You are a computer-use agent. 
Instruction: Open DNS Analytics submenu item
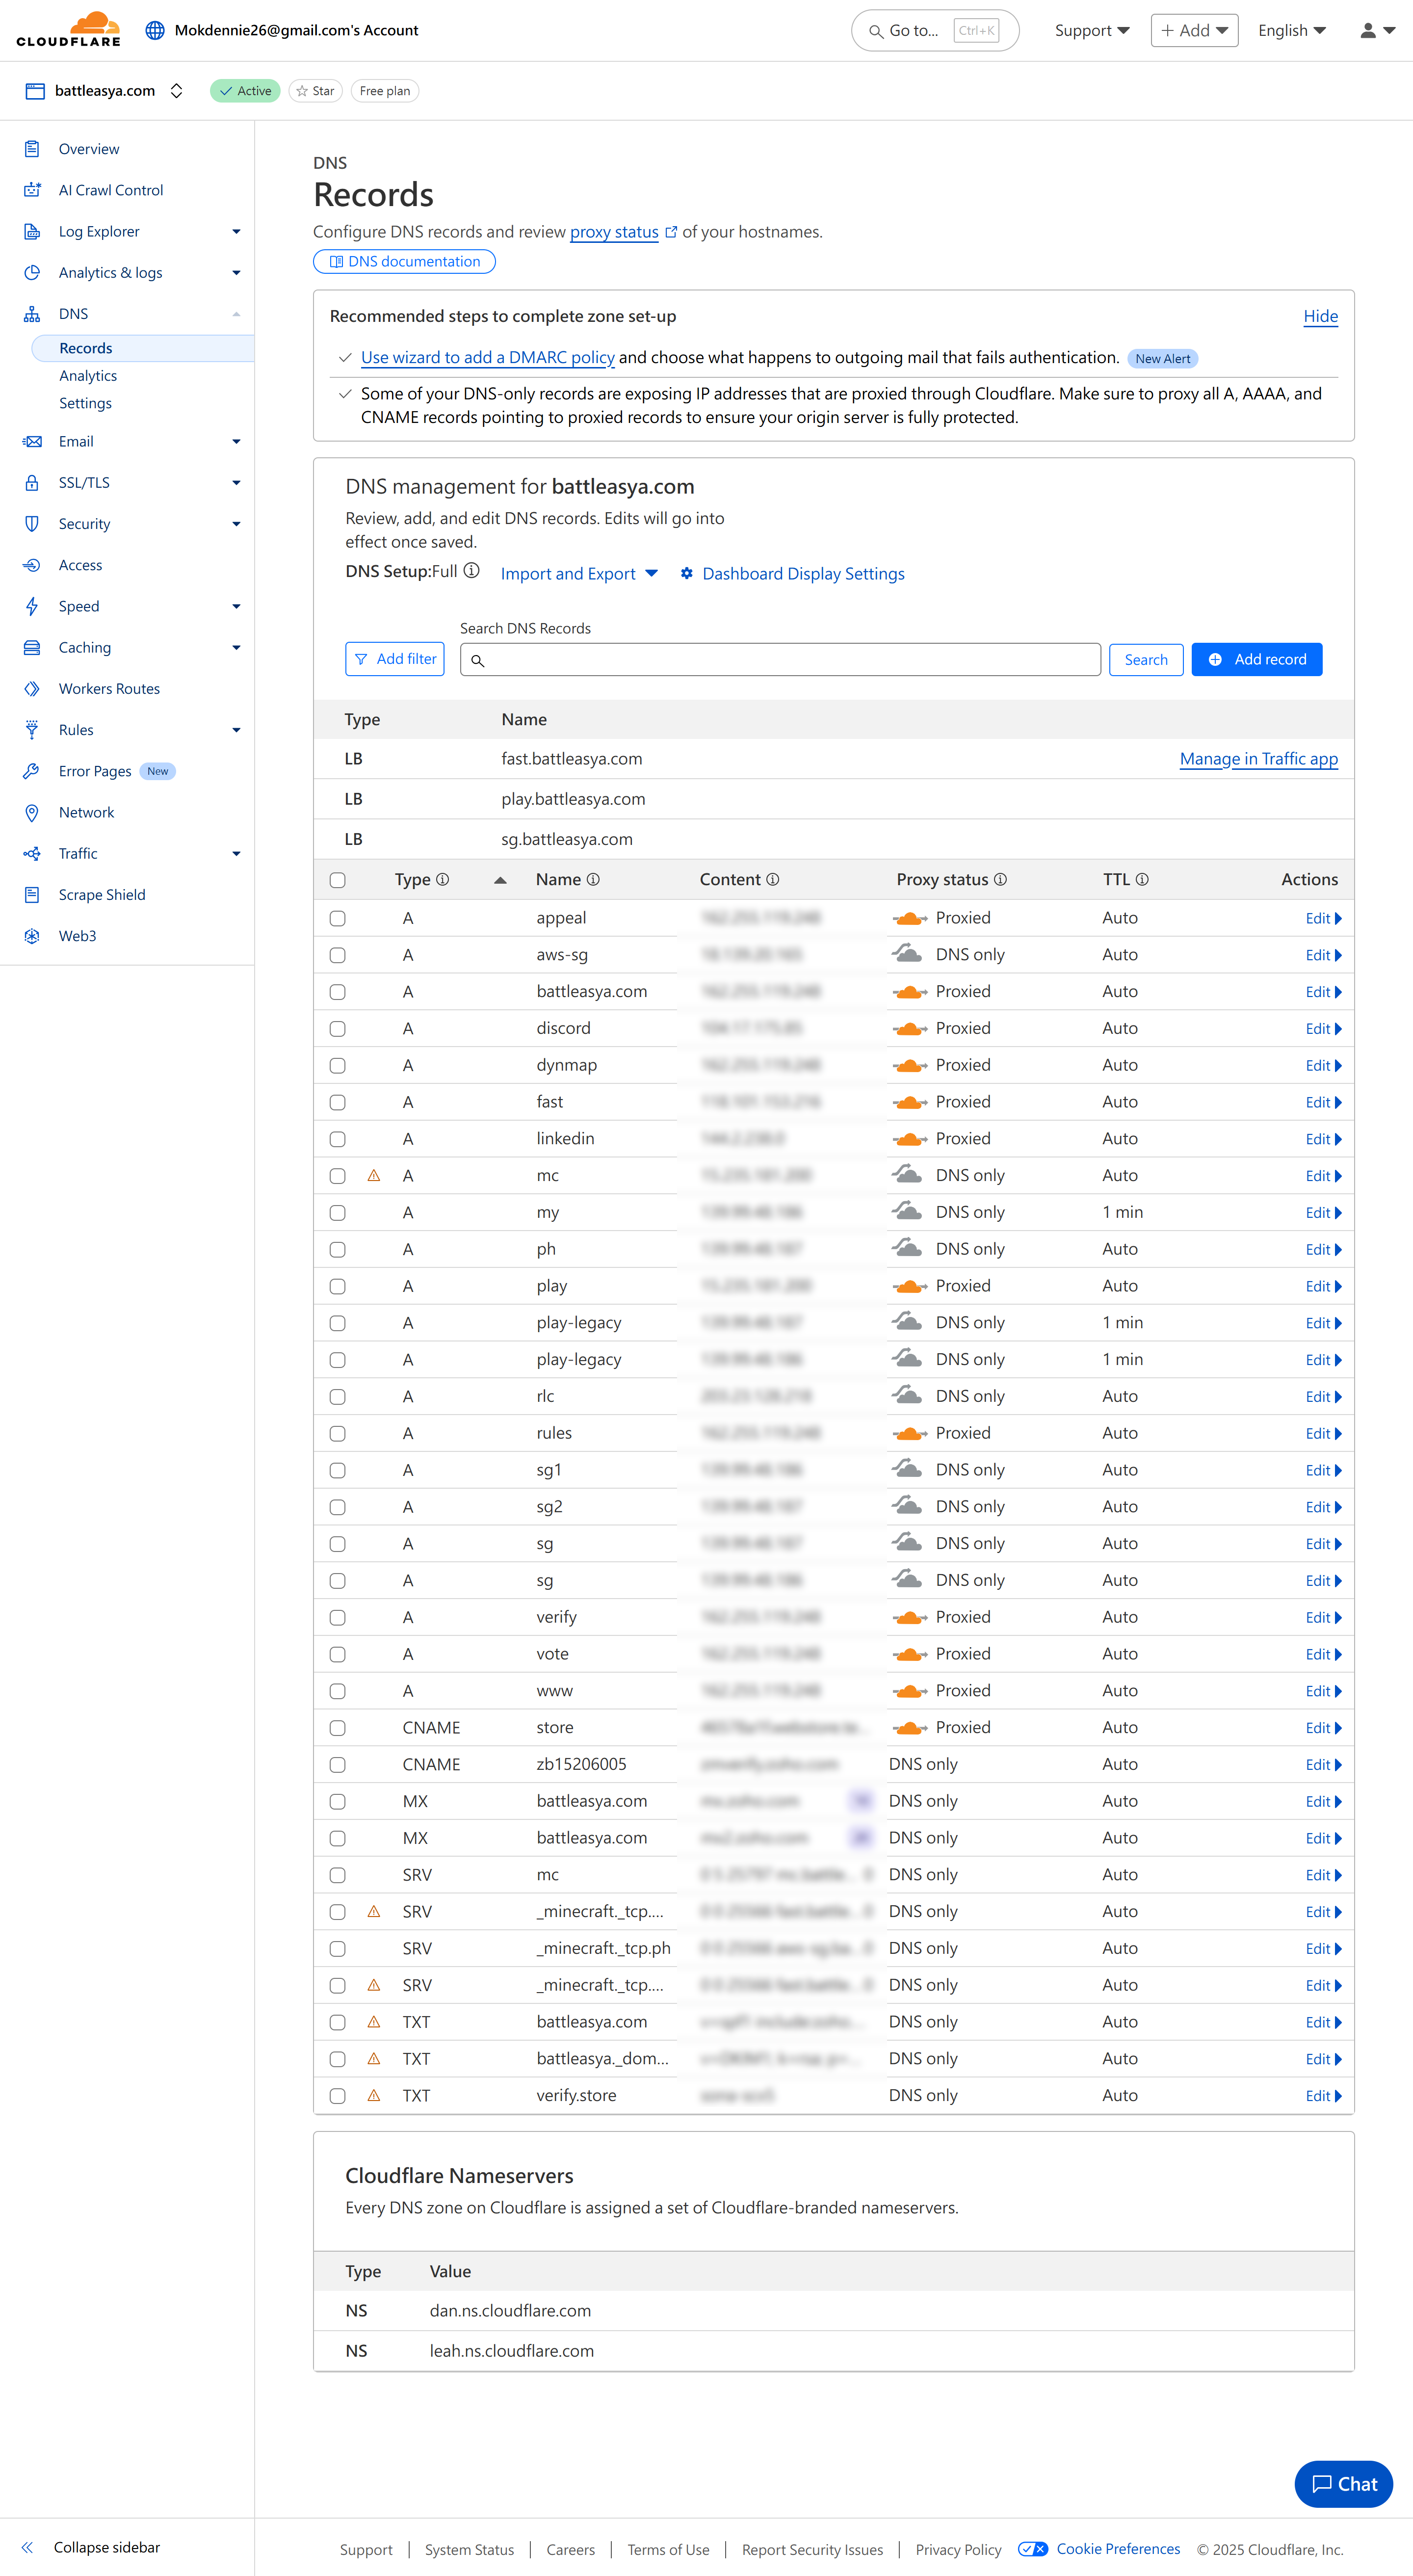pos(88,376)
